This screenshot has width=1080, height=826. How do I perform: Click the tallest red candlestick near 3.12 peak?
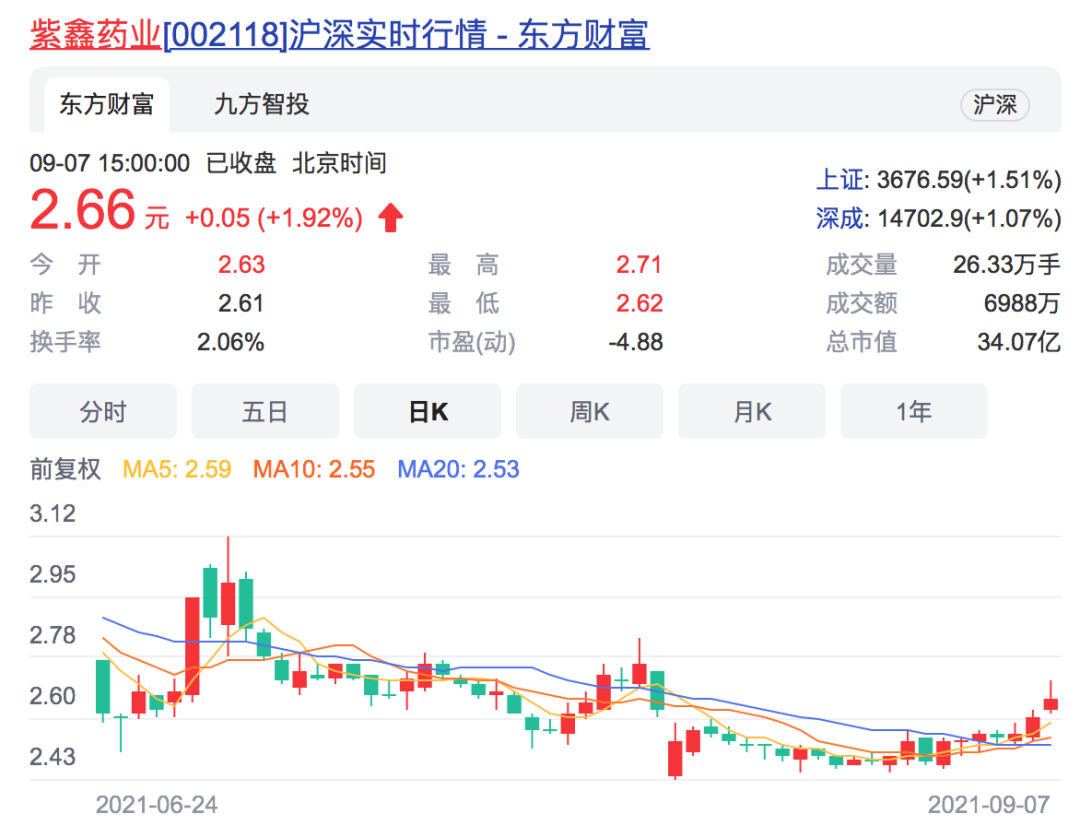[x=228, y=603]
